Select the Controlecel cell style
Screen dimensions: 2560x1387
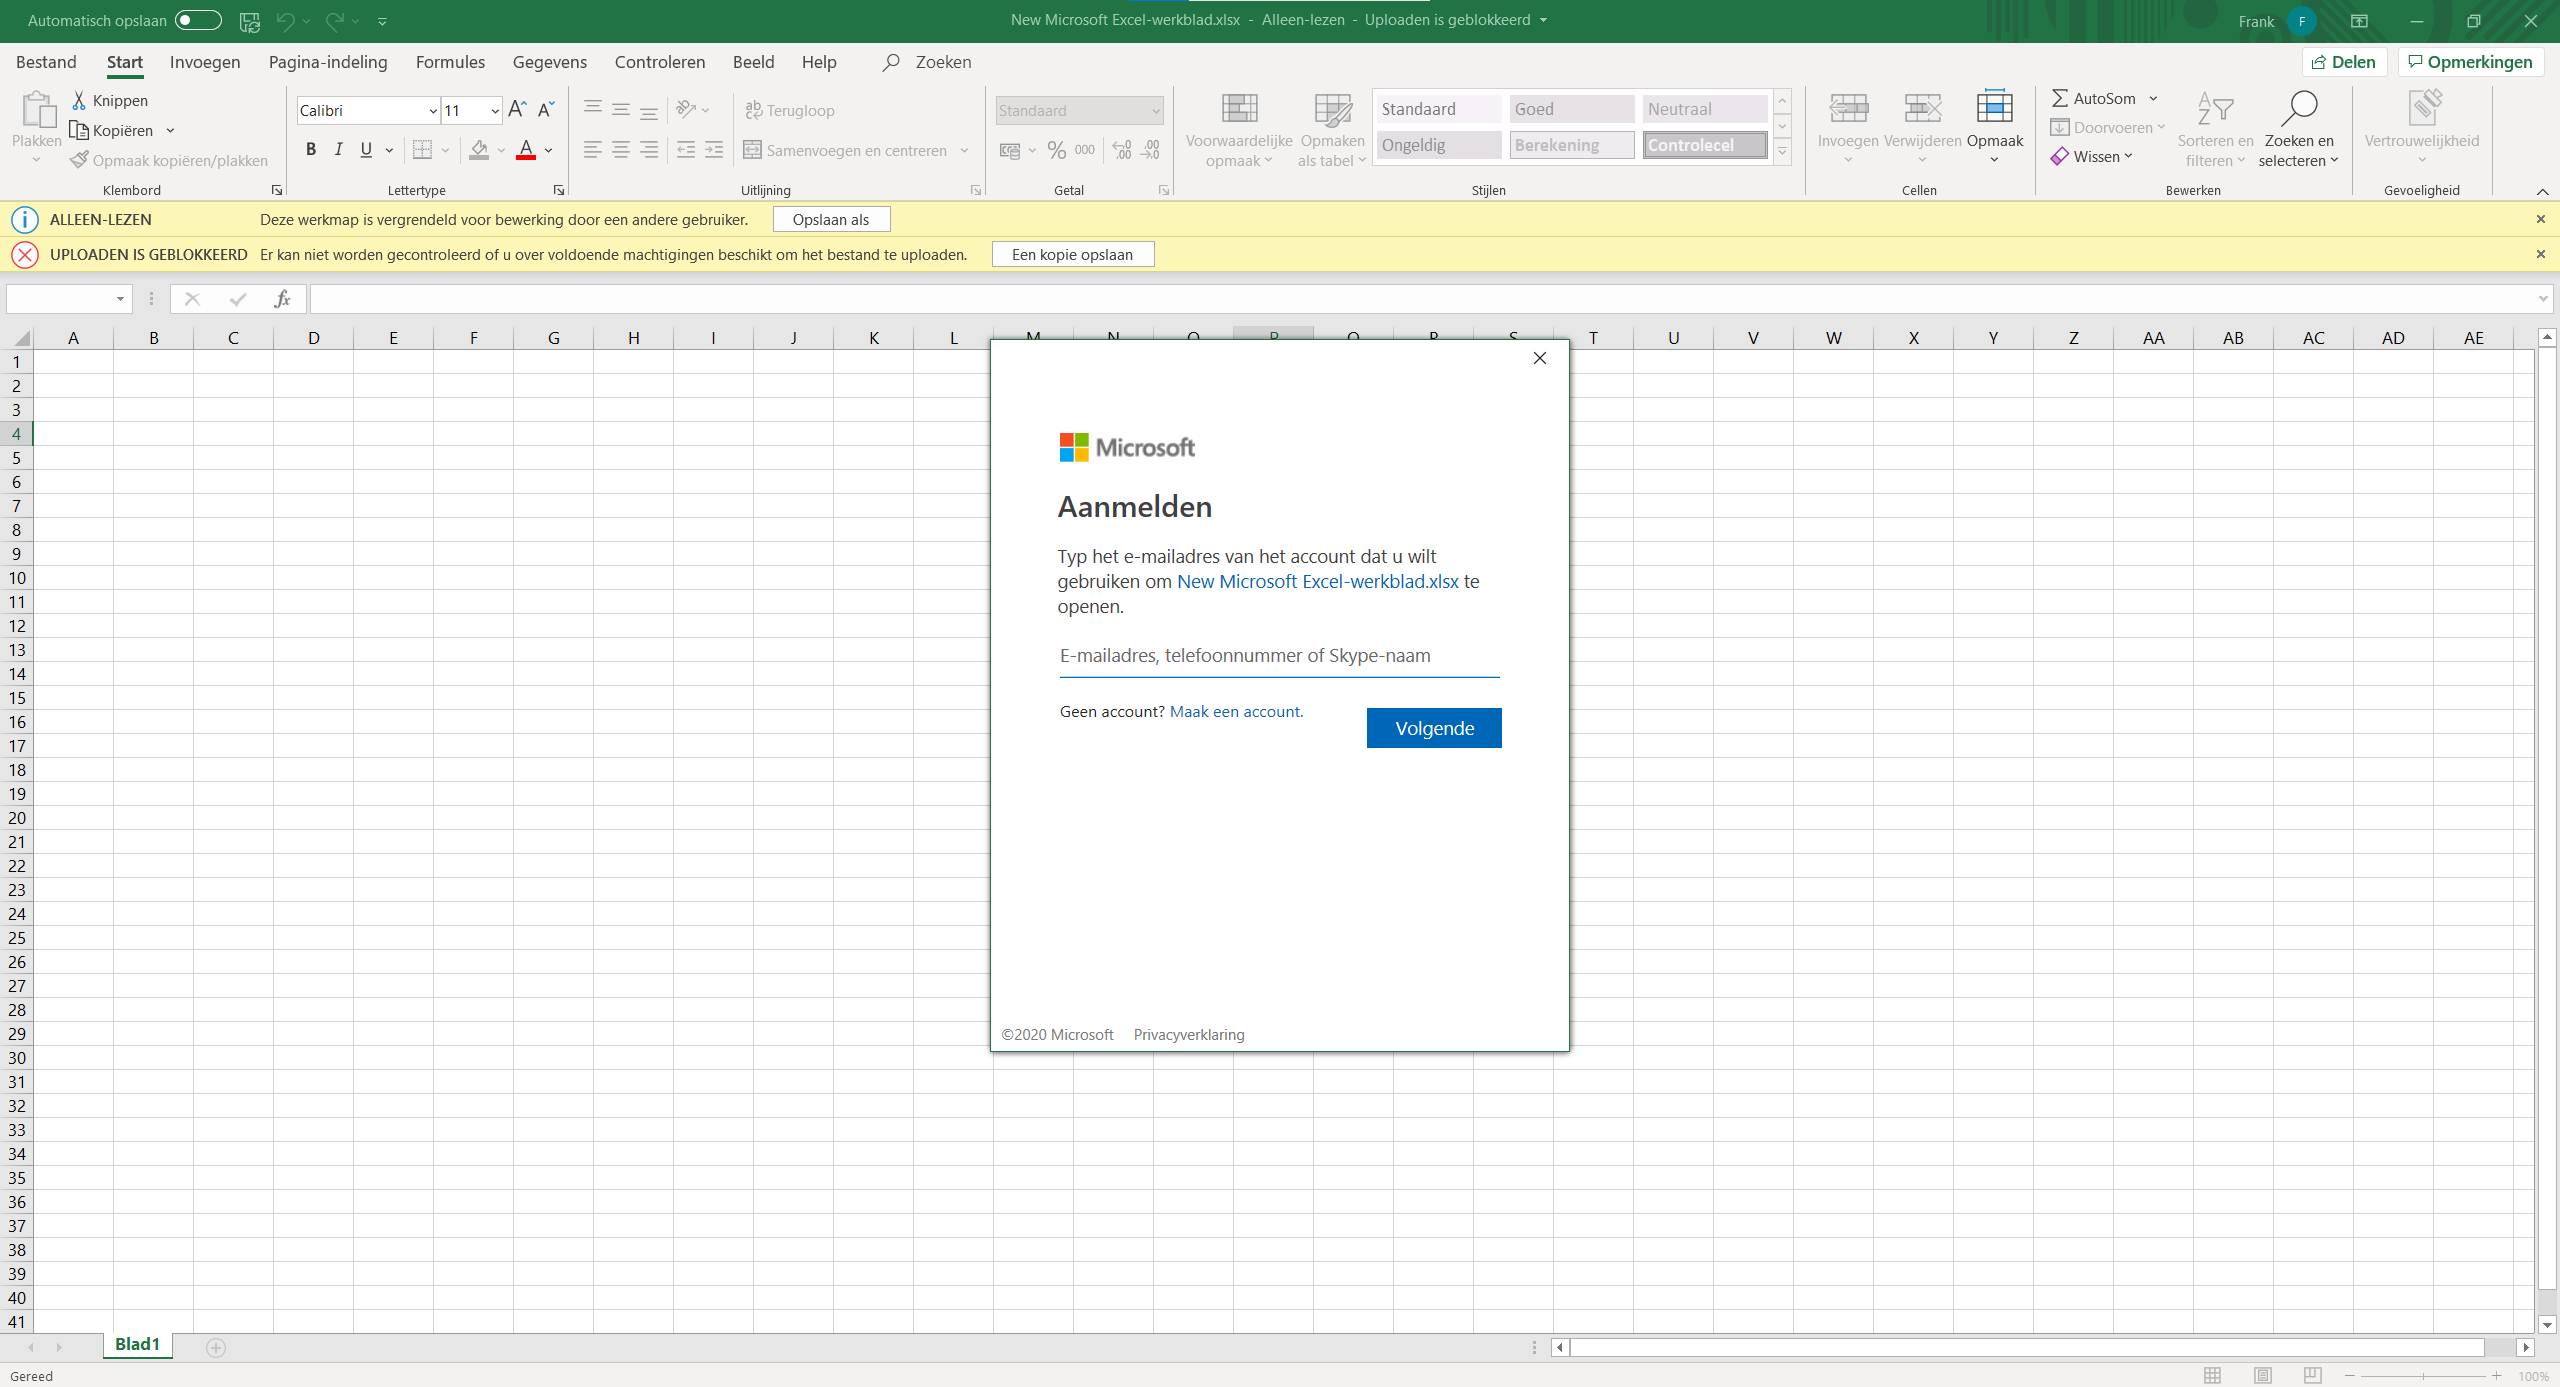pyautogui.click(x=1705, y=145)
